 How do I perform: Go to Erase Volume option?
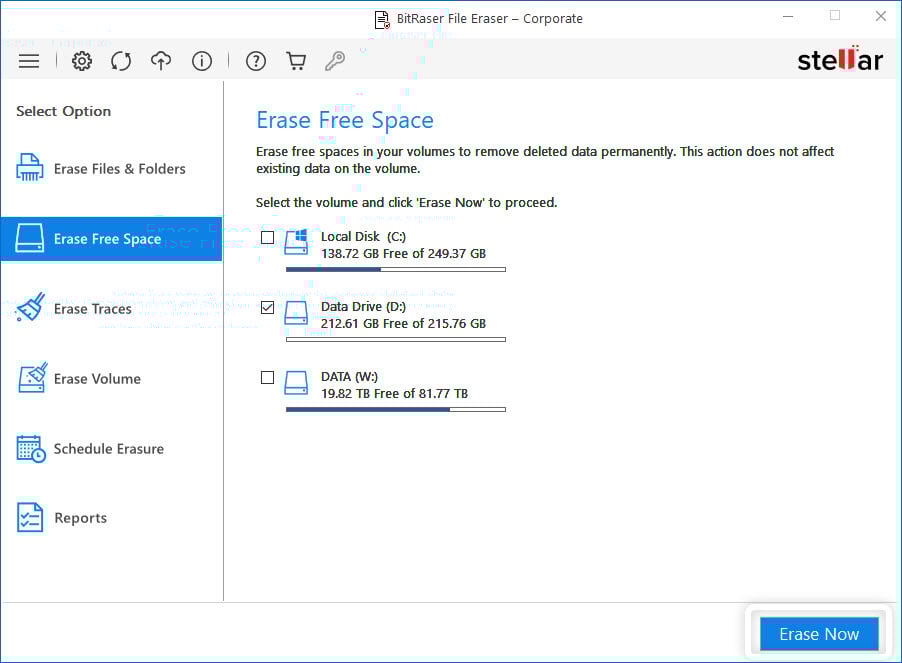pos(111,378)
